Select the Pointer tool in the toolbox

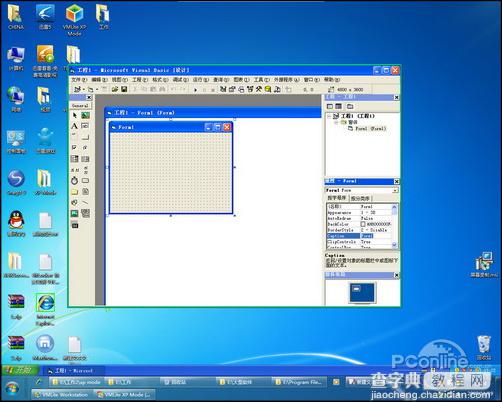click(x=75, y=115)
